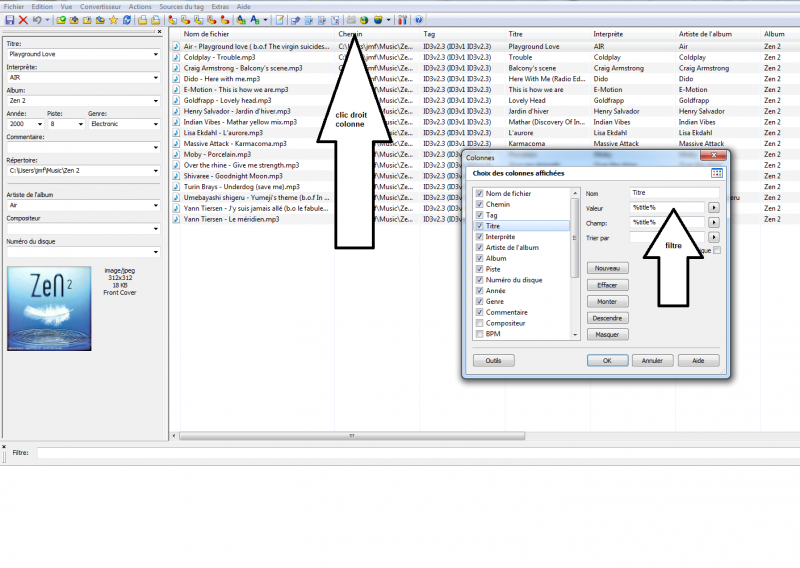Enable the Compositeur column checkbox
The width and height of the screenshot is (800, 568).
pyautogui.click(x=481, y=323)
